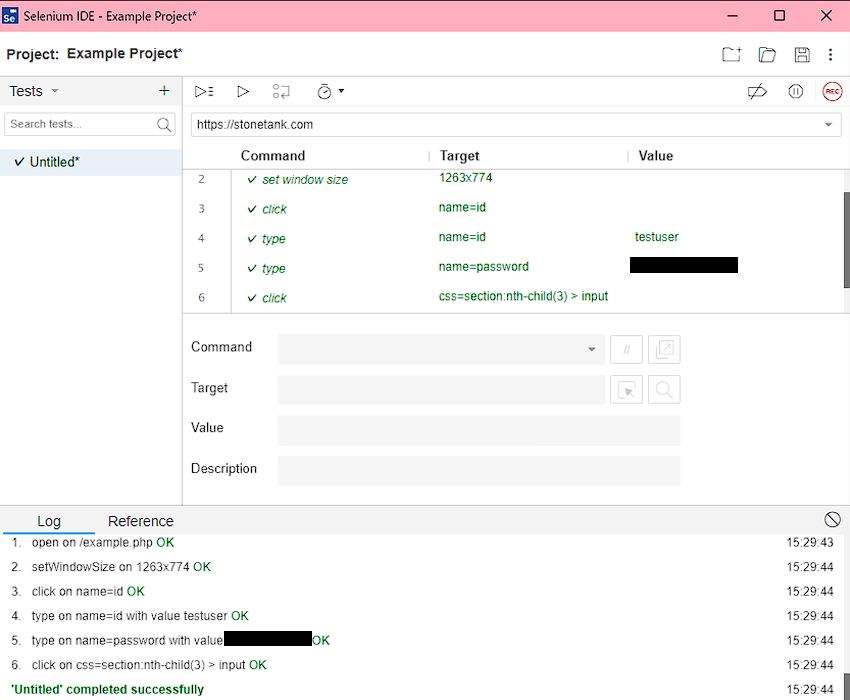Focus the Description input field

click(x=479, y=470)
